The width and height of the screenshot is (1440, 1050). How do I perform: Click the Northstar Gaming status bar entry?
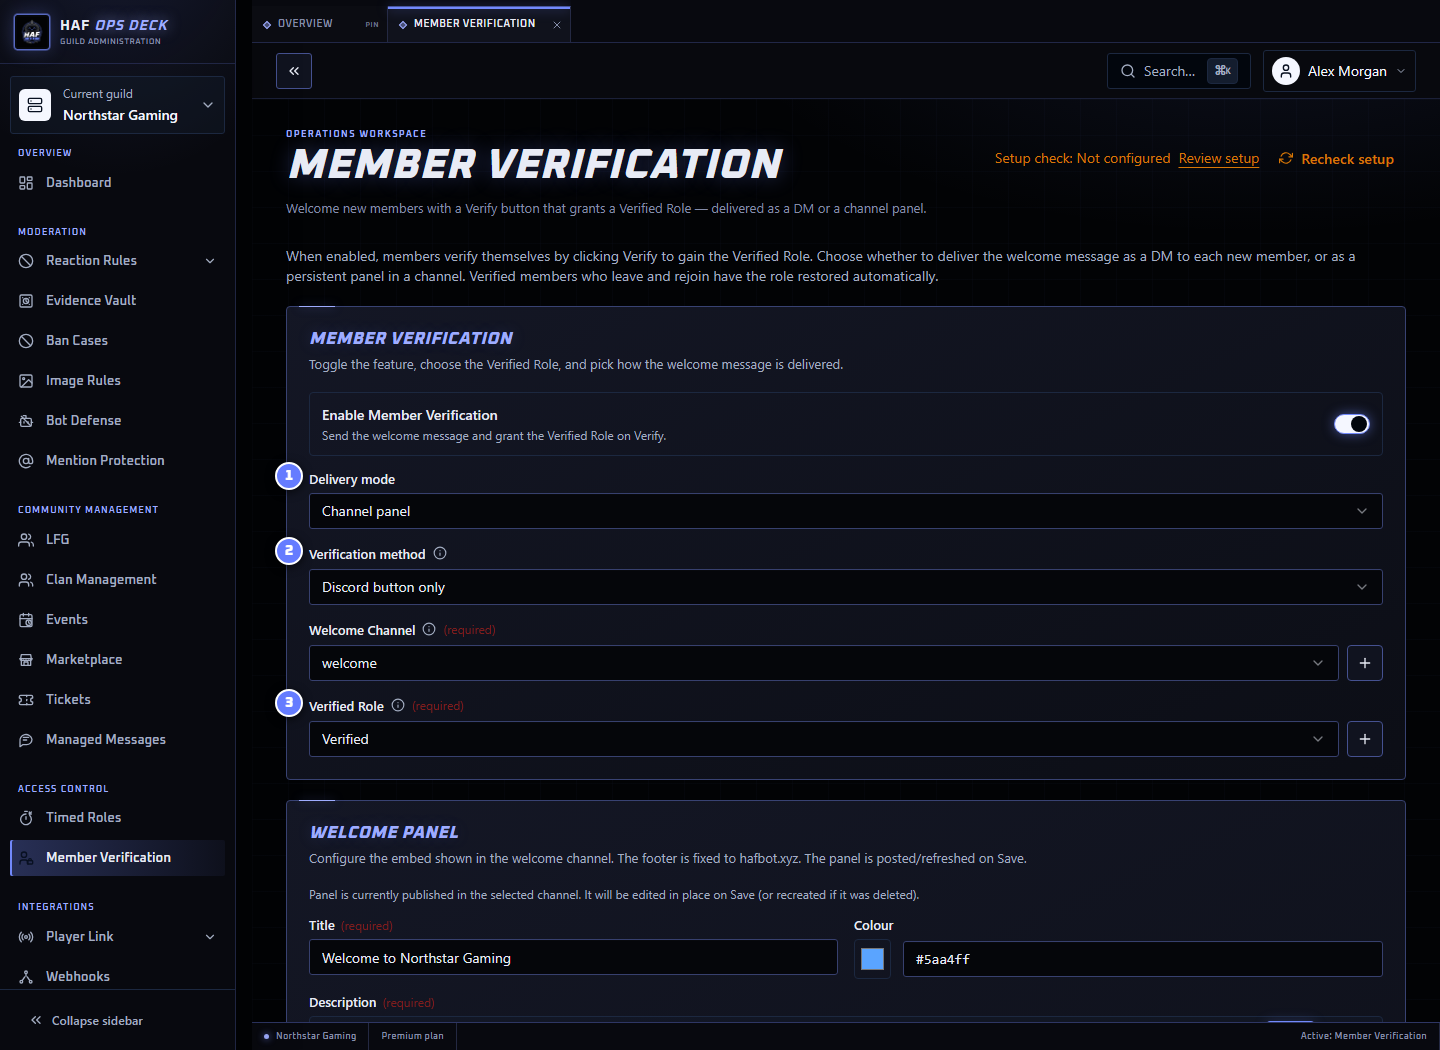310,1036
